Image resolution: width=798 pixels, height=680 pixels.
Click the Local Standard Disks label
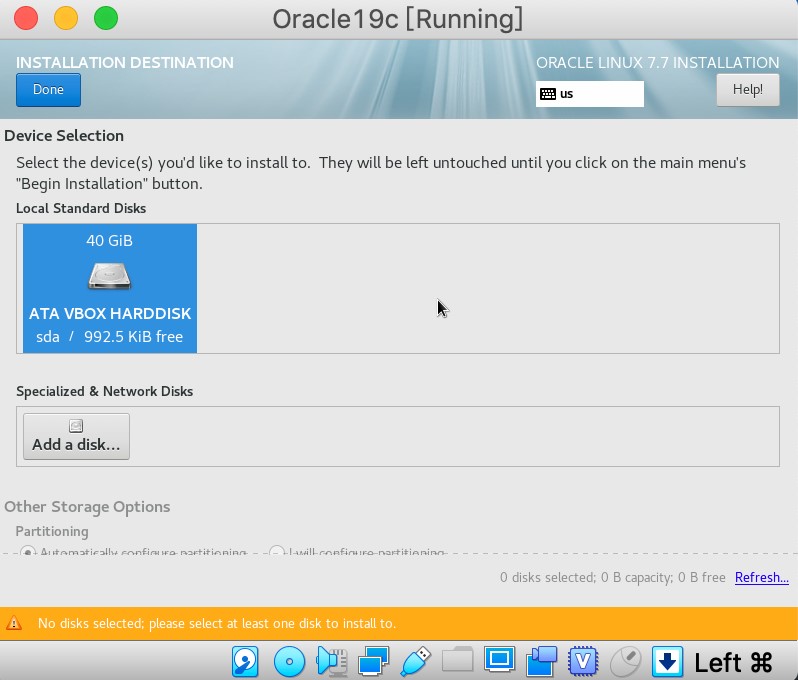81,208
